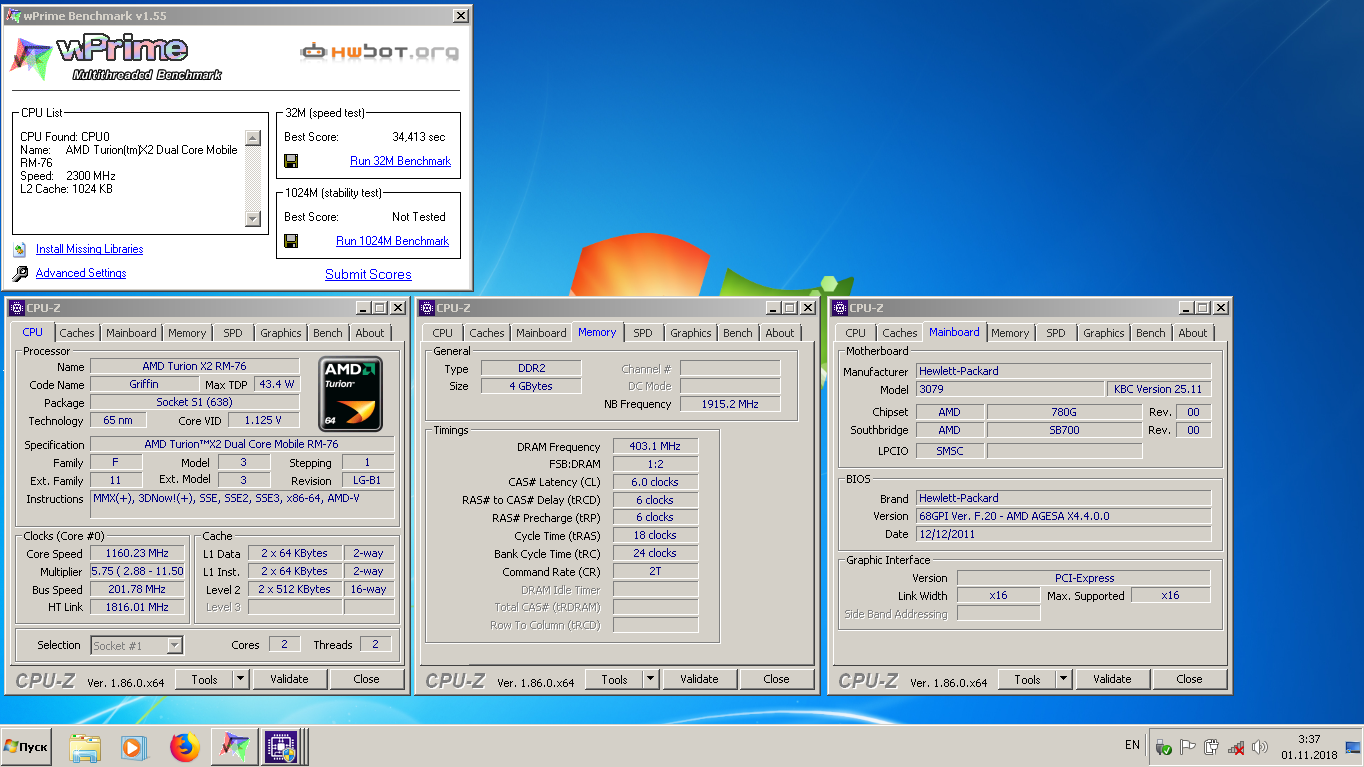
Task: Click the Run 1024M Benchmark link
Action: click(x=393, y=241)
